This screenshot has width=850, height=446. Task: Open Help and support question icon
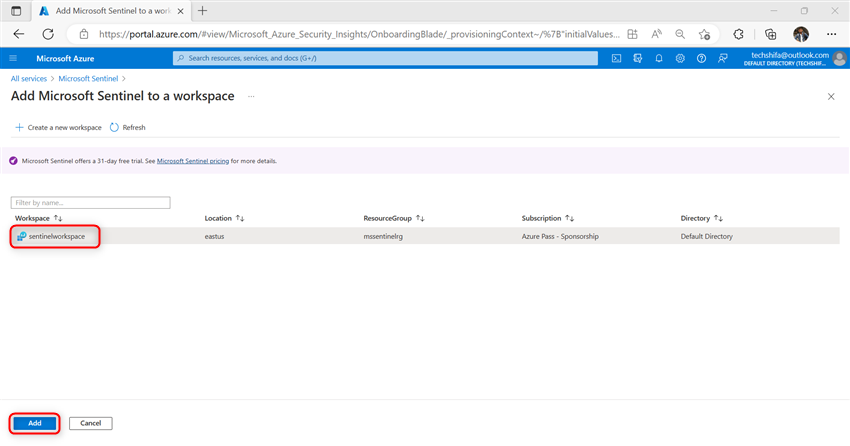point(701,58)
